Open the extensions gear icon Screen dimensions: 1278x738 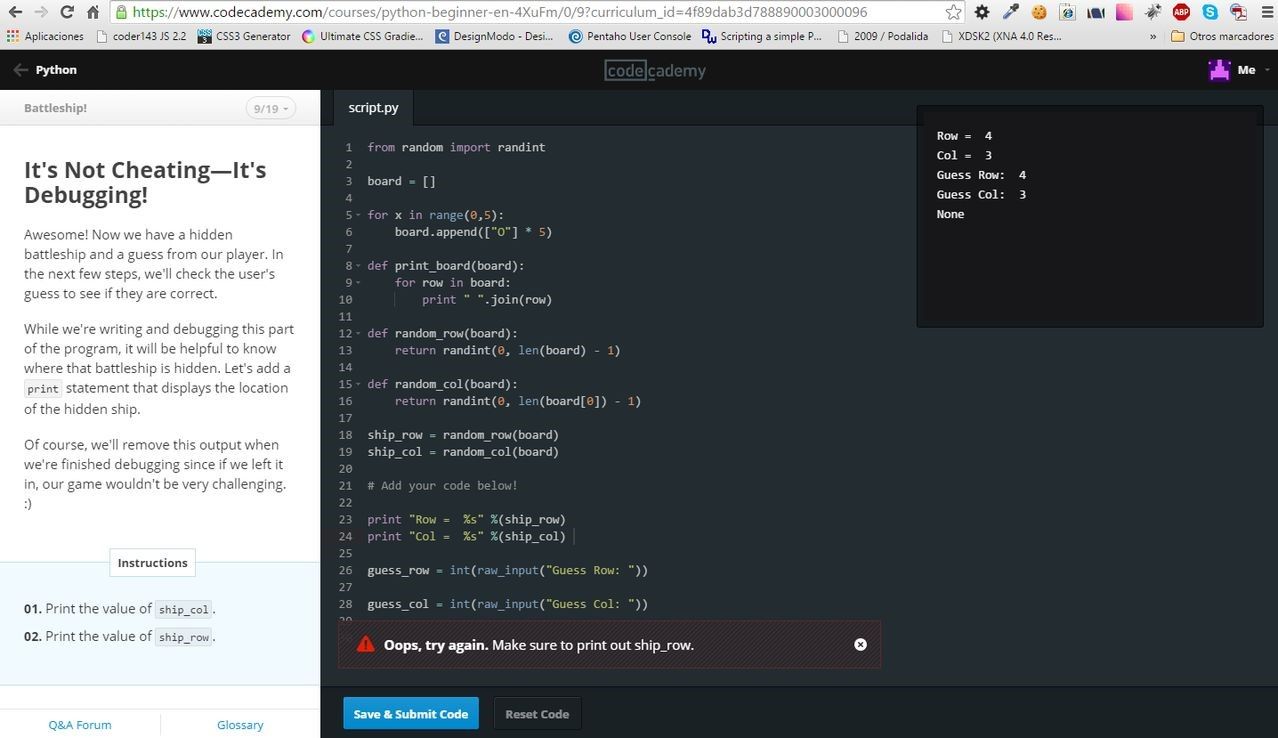pyautogui.click(x=982, y=11)
